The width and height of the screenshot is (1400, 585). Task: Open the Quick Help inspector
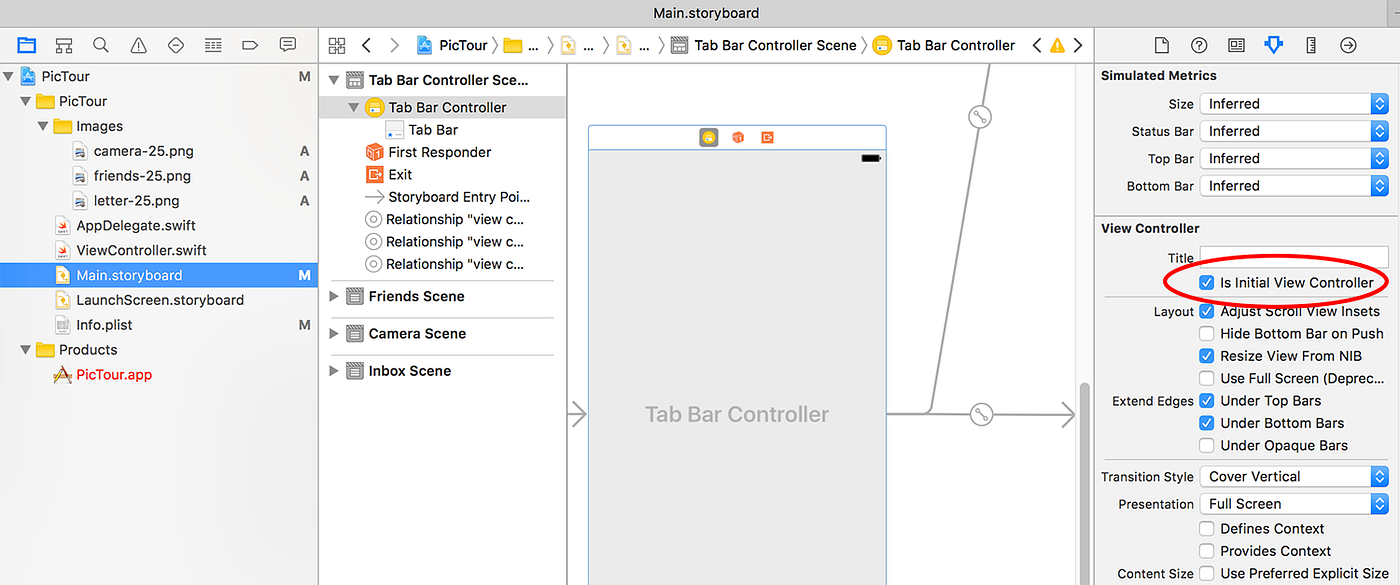click(1199, 45)
